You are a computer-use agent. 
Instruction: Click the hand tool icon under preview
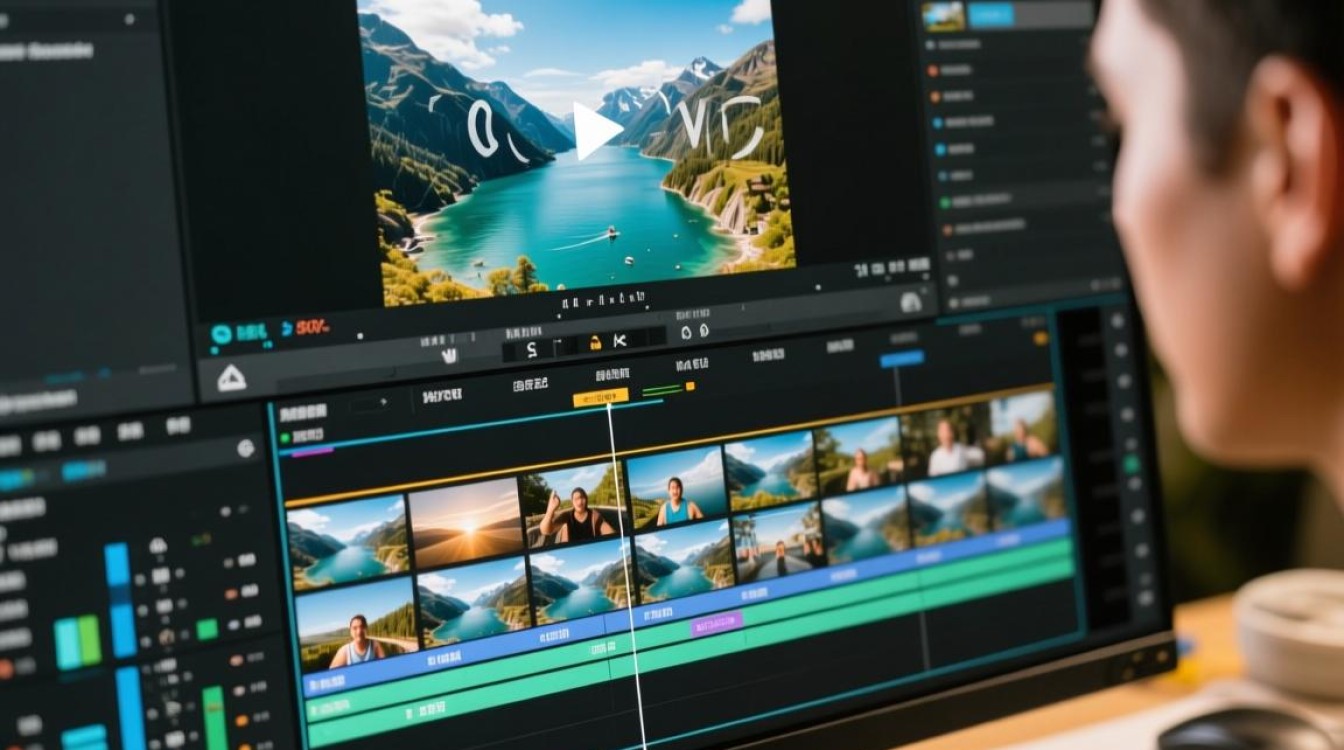(x=449, y=354)
